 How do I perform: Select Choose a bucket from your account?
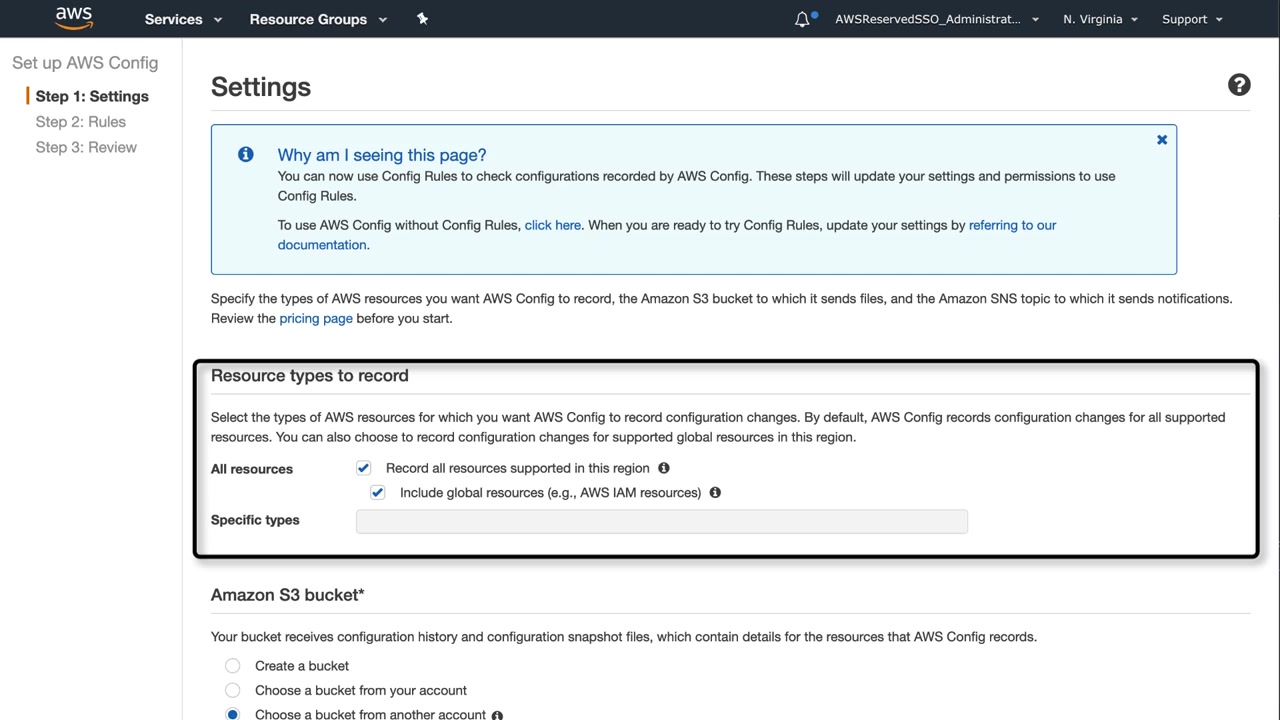click(233, 690)
